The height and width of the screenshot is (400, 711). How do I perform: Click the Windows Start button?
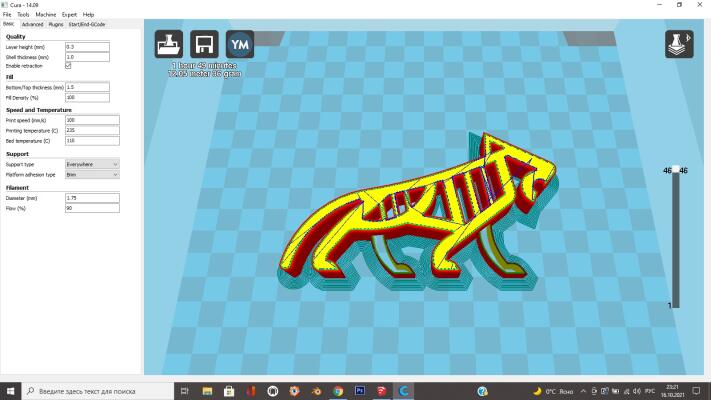pos(10,391)
